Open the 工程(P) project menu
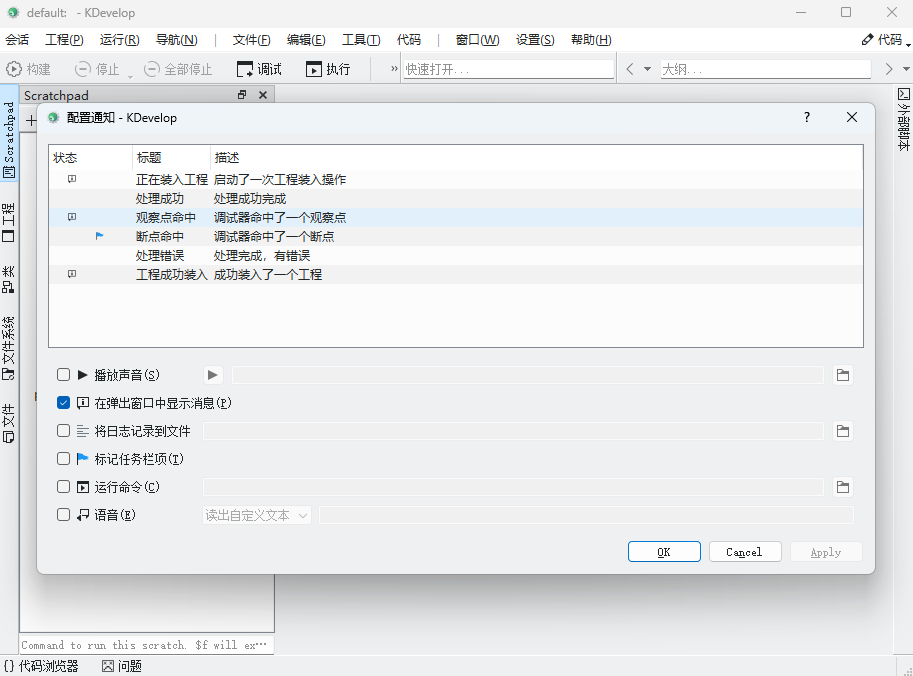This screenshot has height=676, width=913. coord(64,40)
